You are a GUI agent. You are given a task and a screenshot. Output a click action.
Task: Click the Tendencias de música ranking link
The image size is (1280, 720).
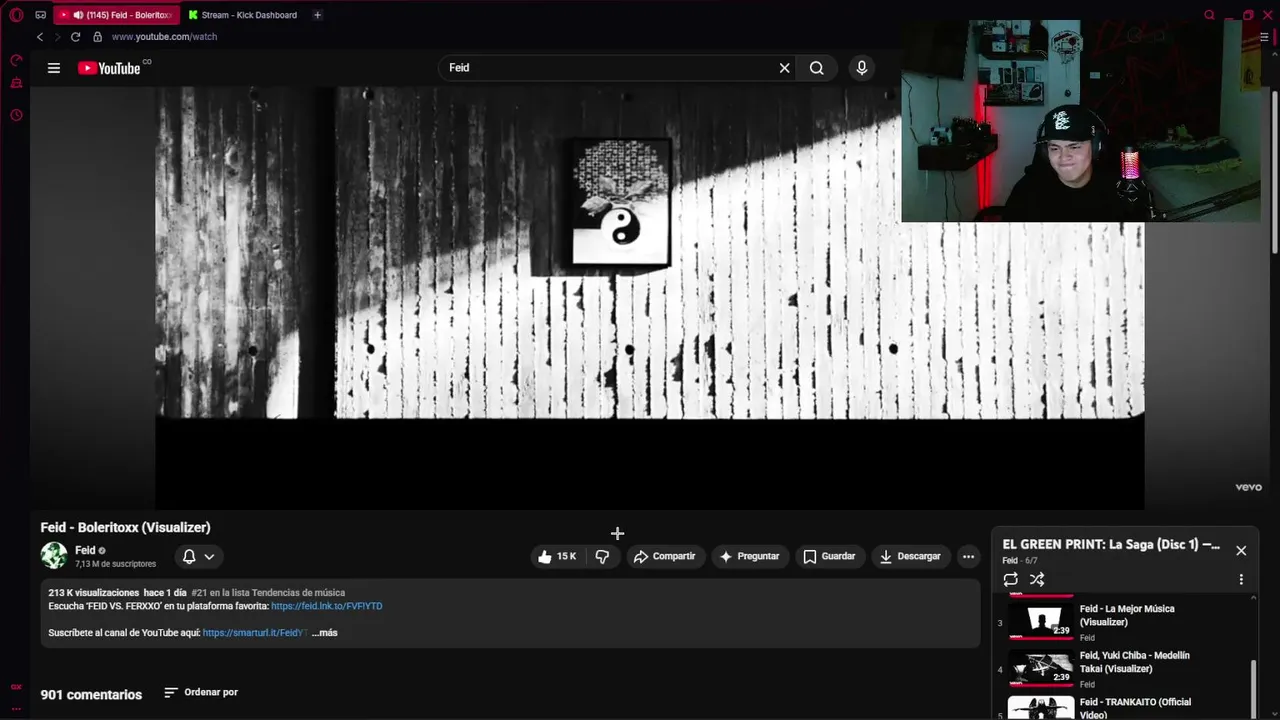pyautogui.click(x=267, y=593)
